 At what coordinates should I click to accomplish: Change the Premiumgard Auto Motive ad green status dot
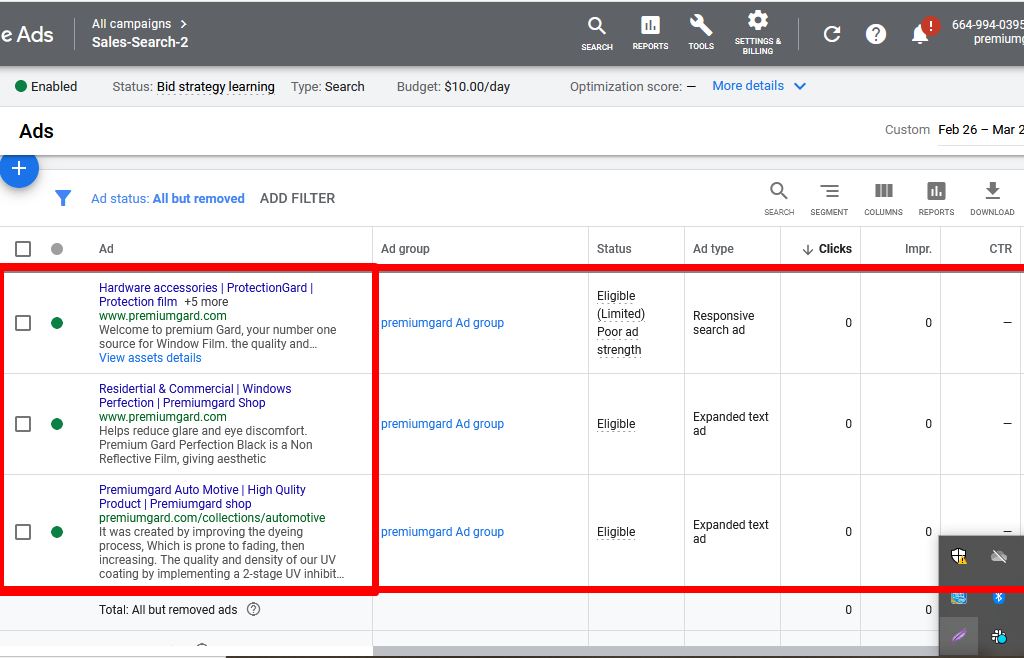57,531
